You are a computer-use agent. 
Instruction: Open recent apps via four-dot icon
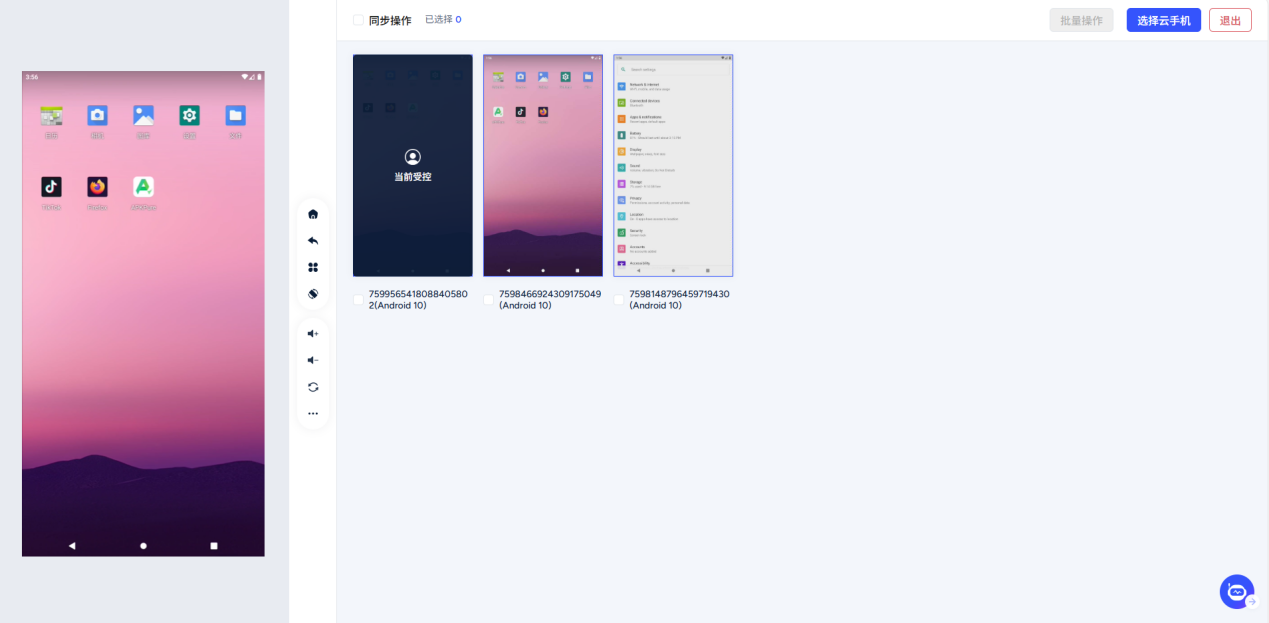pyautogui.click(x=313, y=267)
